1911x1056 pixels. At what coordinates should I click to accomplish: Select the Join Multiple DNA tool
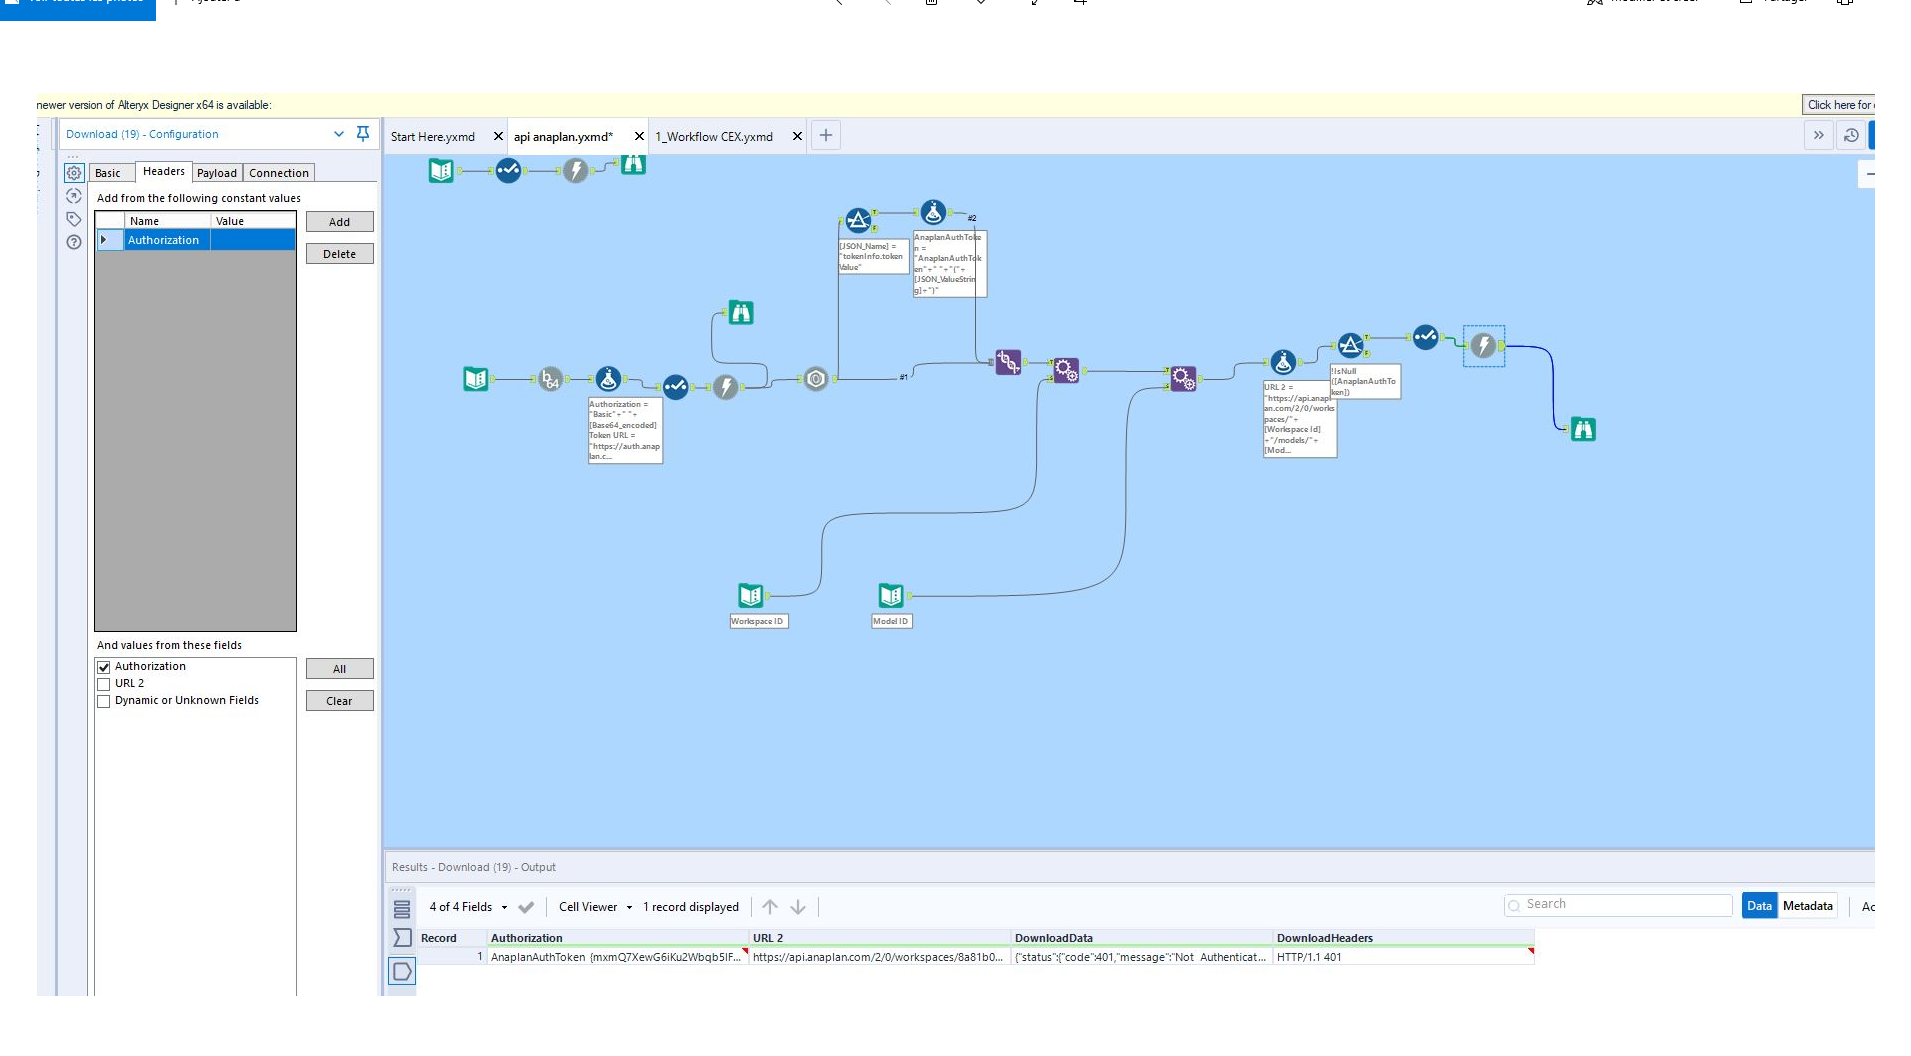click(1008, 362)
